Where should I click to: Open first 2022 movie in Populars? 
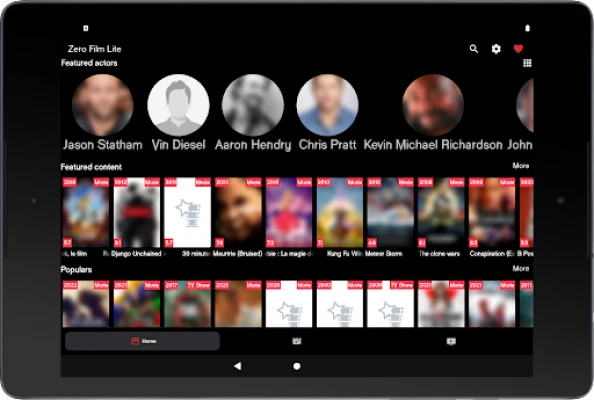click(x=86, y=303)
